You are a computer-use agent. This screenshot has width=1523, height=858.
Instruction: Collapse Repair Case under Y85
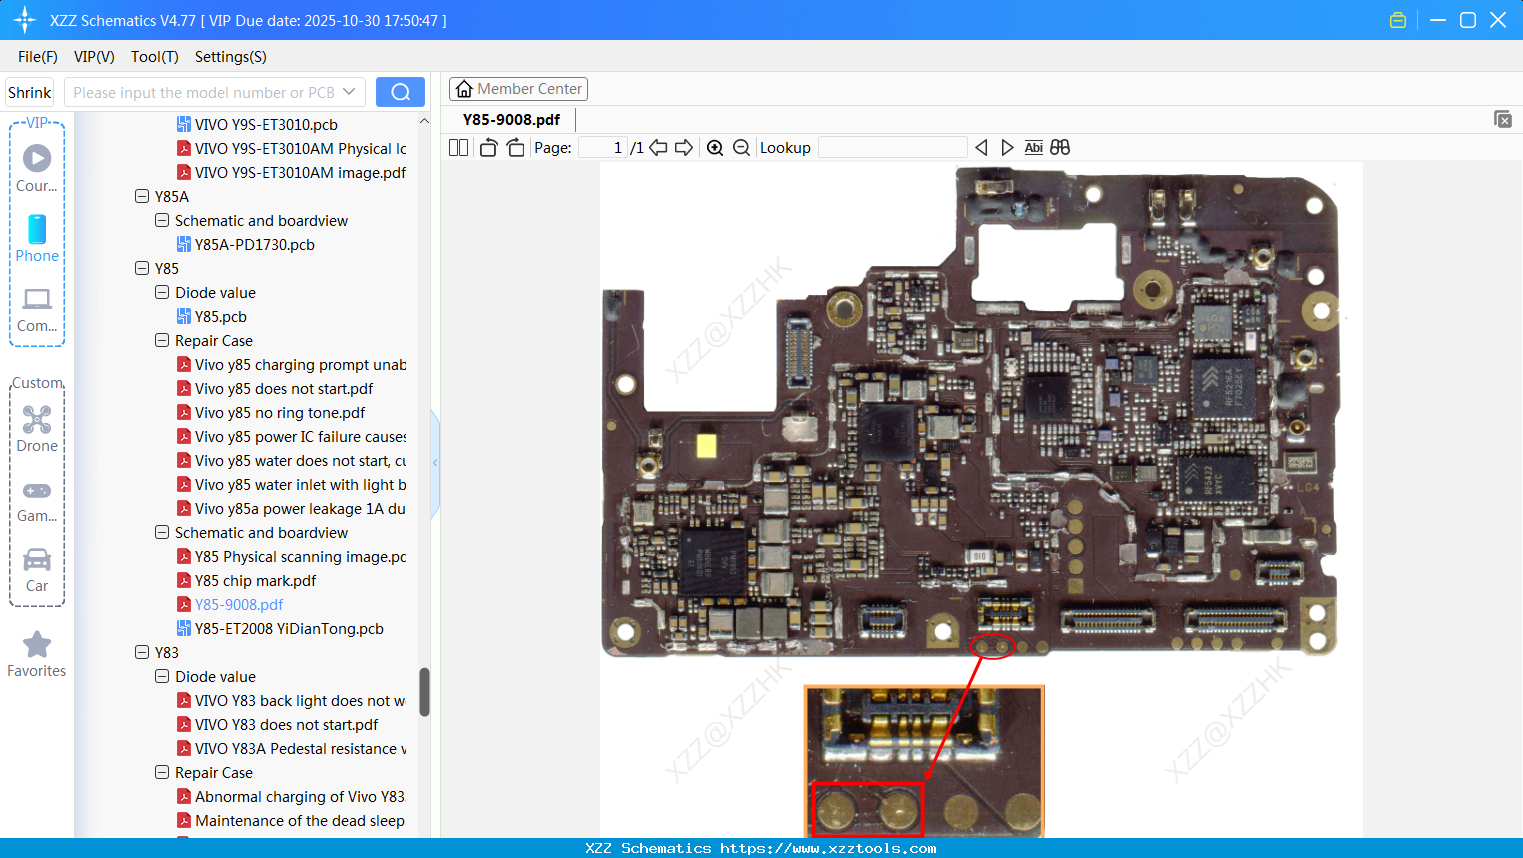(162, 340)
